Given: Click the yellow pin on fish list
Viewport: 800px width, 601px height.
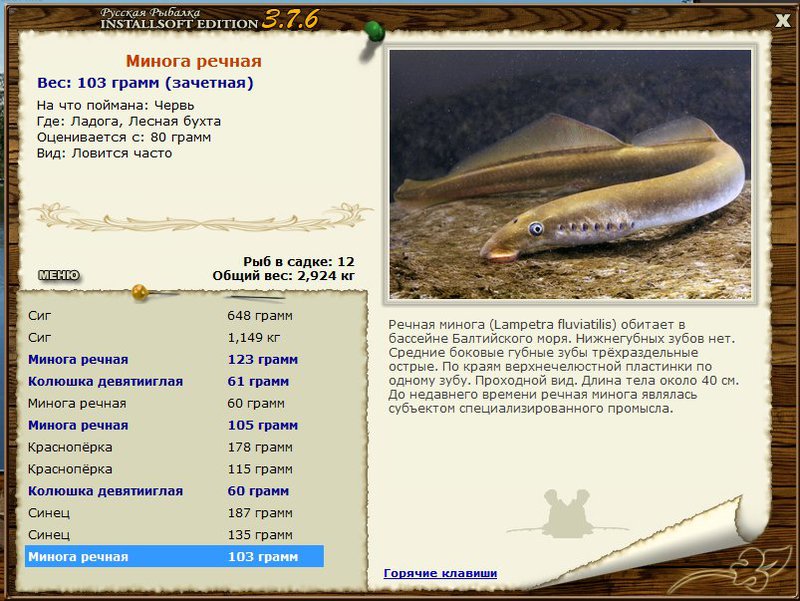Looking at the screenshot, I should point(139,292).
